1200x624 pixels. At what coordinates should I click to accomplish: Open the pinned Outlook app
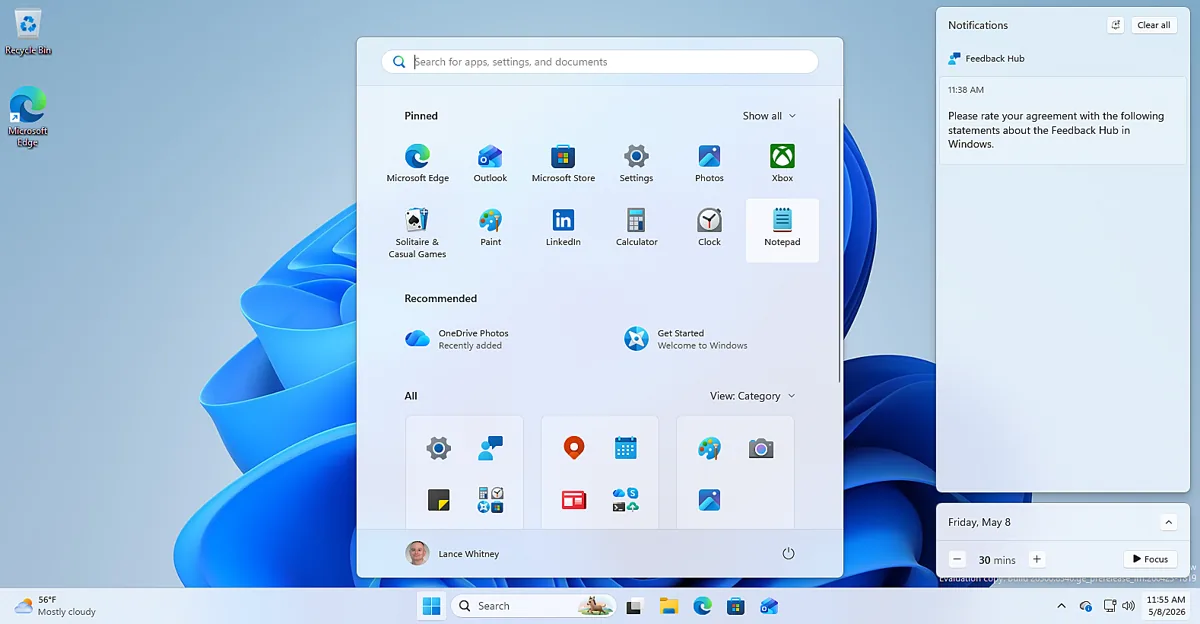tap(490, 164)
